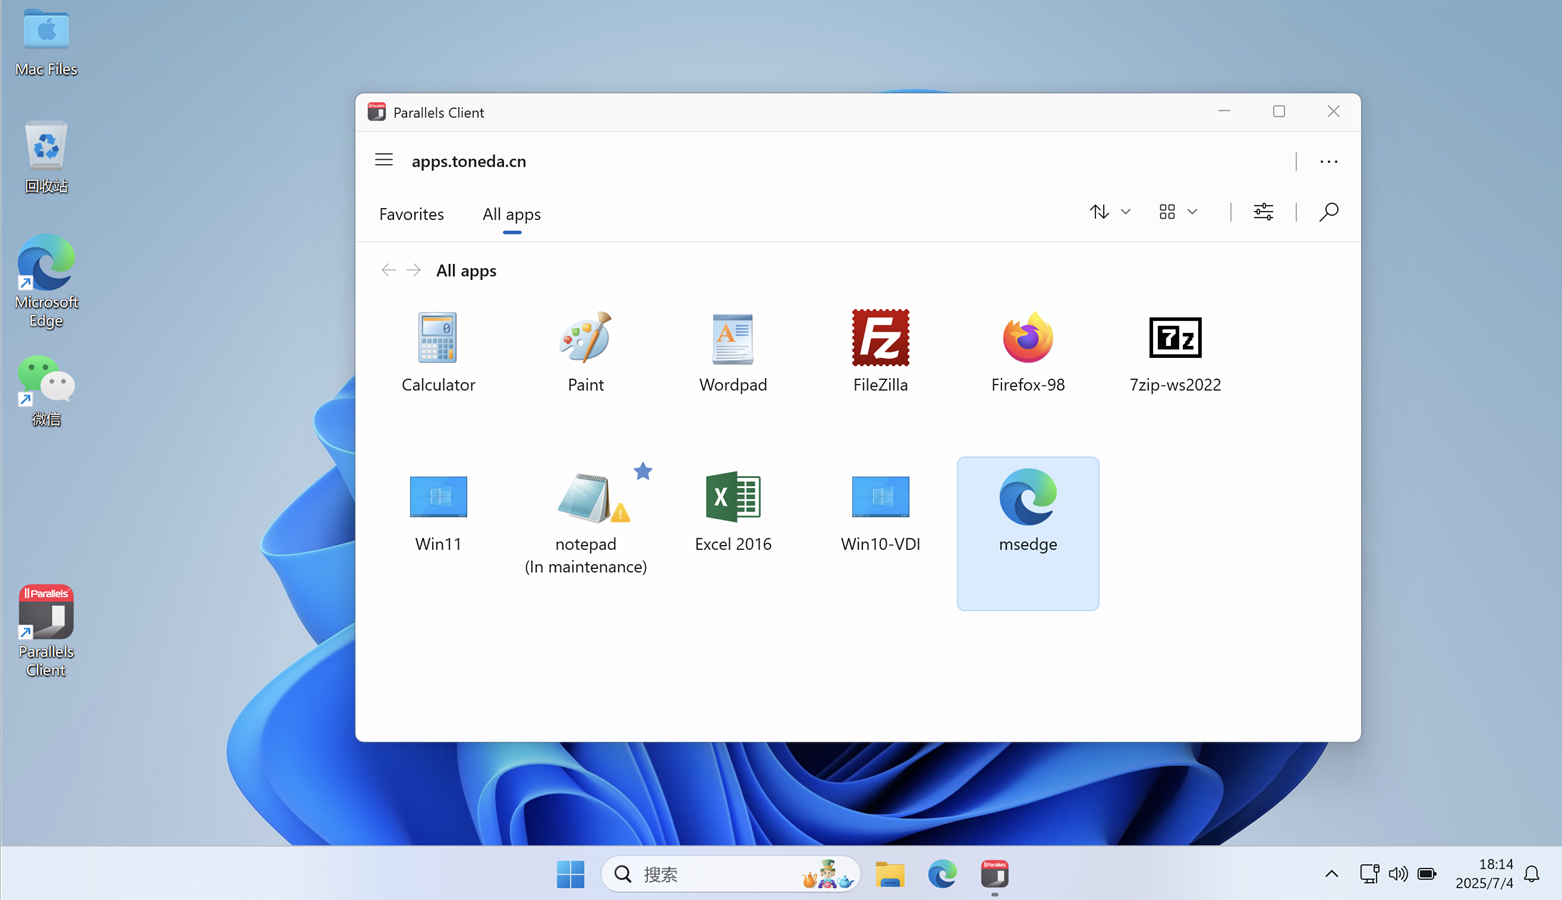Open File Explorer from the taskbar

click(889, 874)
